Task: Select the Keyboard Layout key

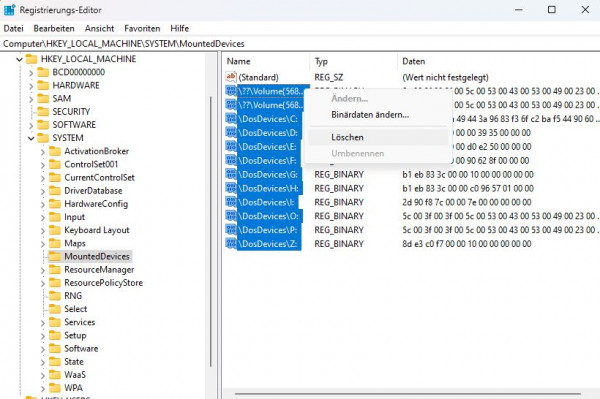Action: click(x=97, y=230)
